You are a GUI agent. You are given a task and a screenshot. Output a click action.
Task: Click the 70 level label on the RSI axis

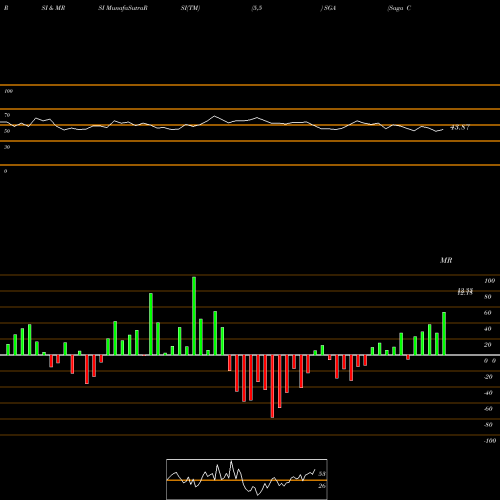pyautogui.click(x=7, y=115)
